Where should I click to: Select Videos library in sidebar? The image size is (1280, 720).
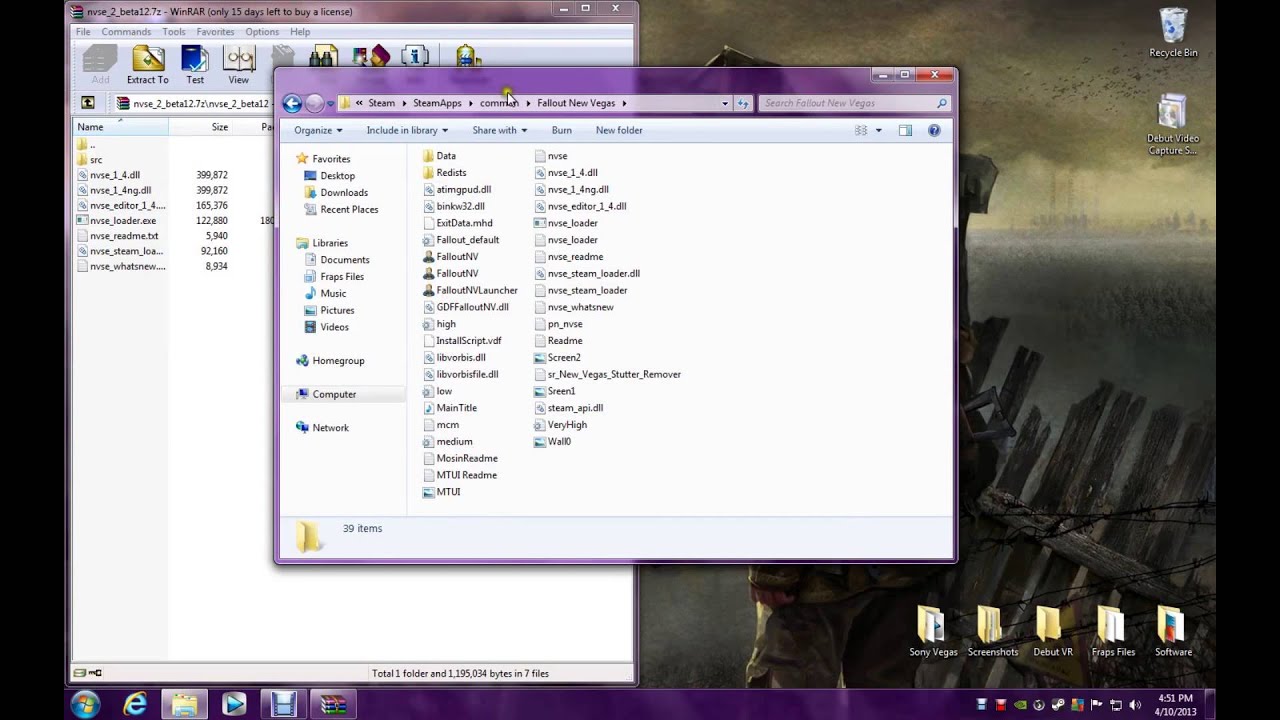click(326, 327)
